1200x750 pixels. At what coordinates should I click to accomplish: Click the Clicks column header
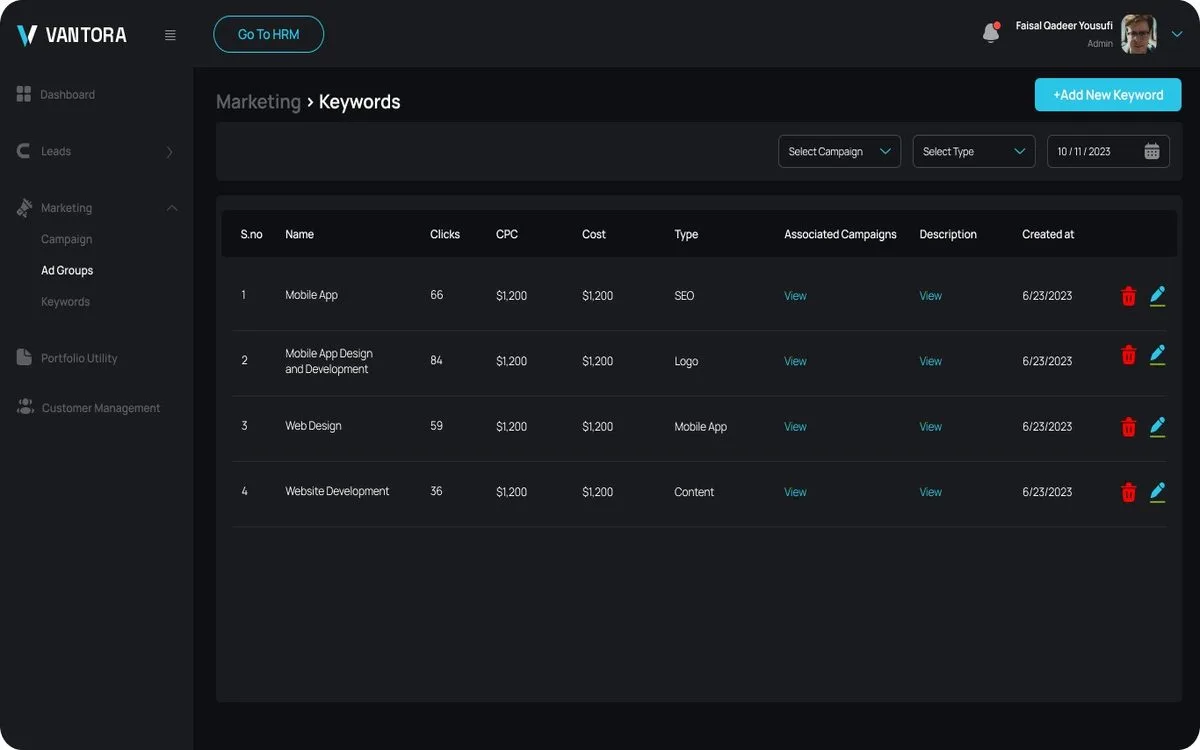click(x=445, y=234)
